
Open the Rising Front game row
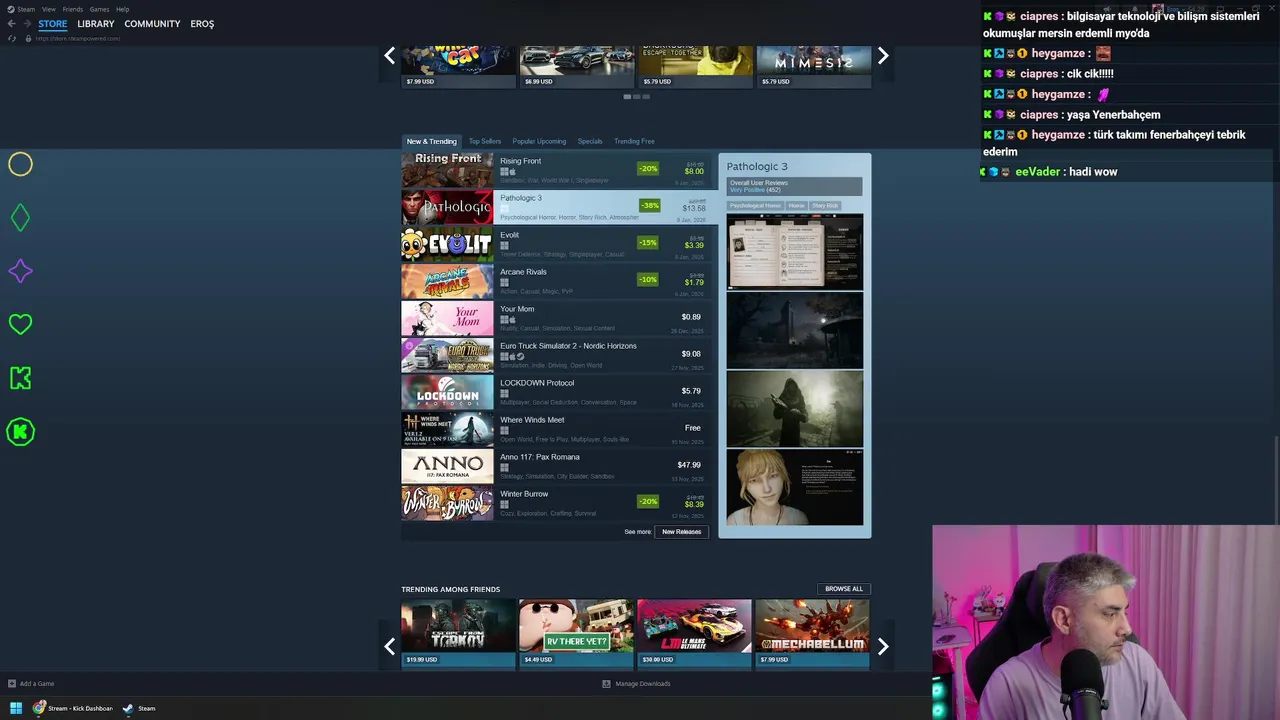pyautogui.click(x=556, y=170)
